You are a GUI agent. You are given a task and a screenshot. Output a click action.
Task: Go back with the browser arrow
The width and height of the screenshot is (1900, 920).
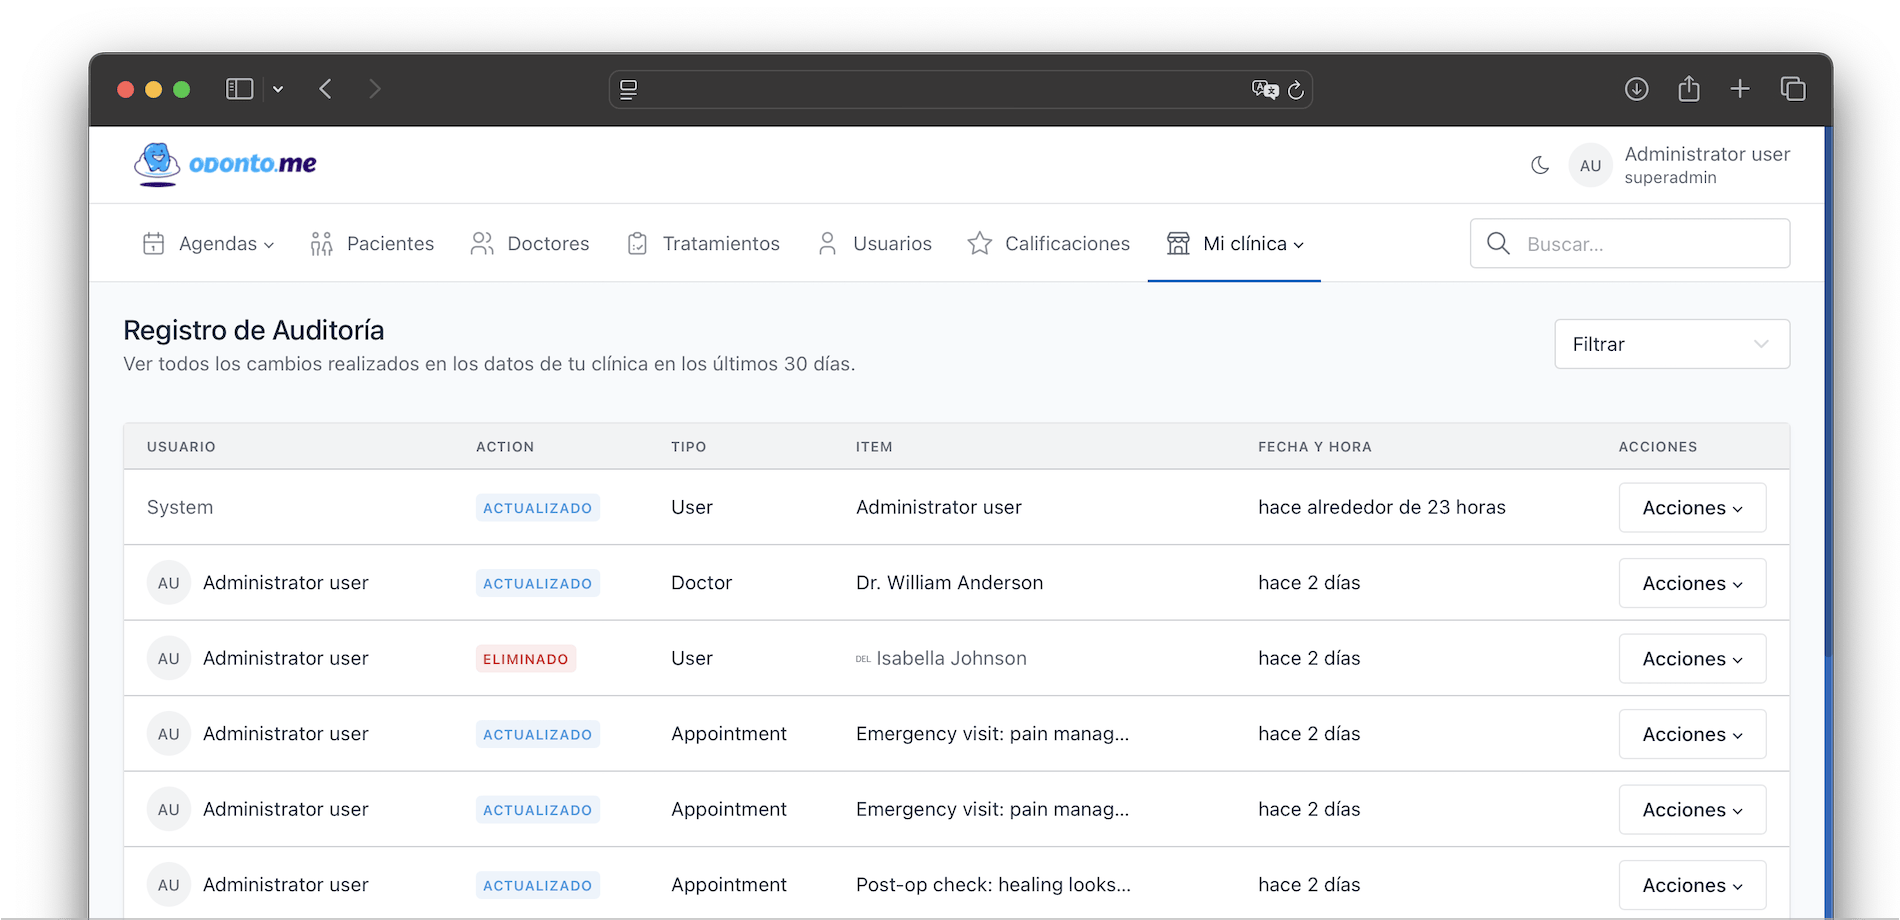tap(325, 89)
